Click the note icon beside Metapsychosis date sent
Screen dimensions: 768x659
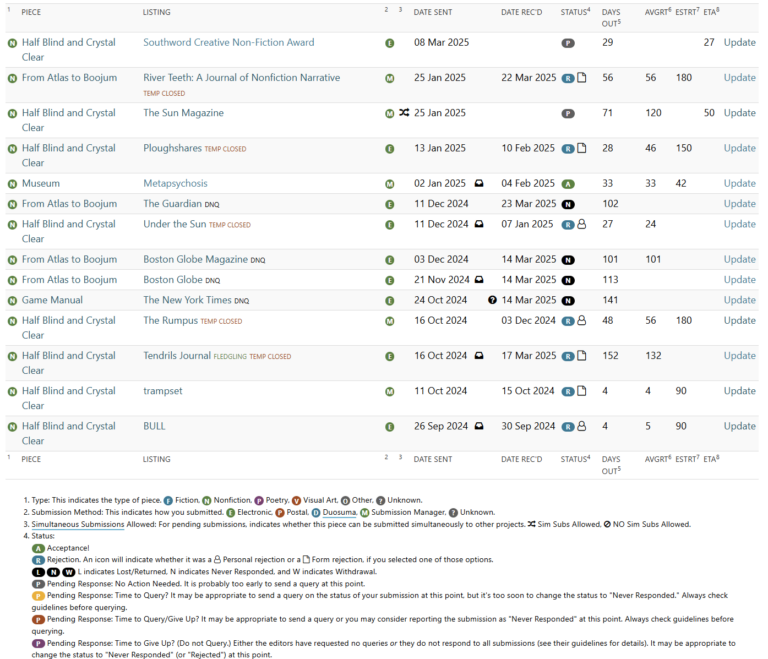tap(479, 184)
